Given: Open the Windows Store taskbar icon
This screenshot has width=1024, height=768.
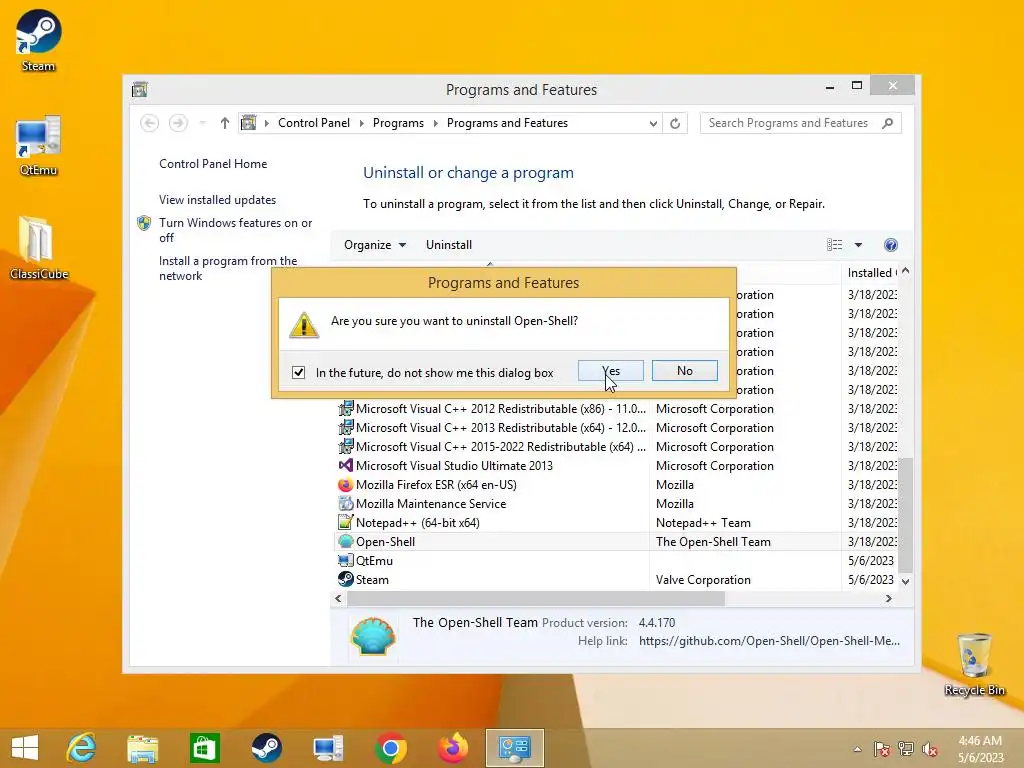Looking at the screenshot, I should (x=204, y=748).
